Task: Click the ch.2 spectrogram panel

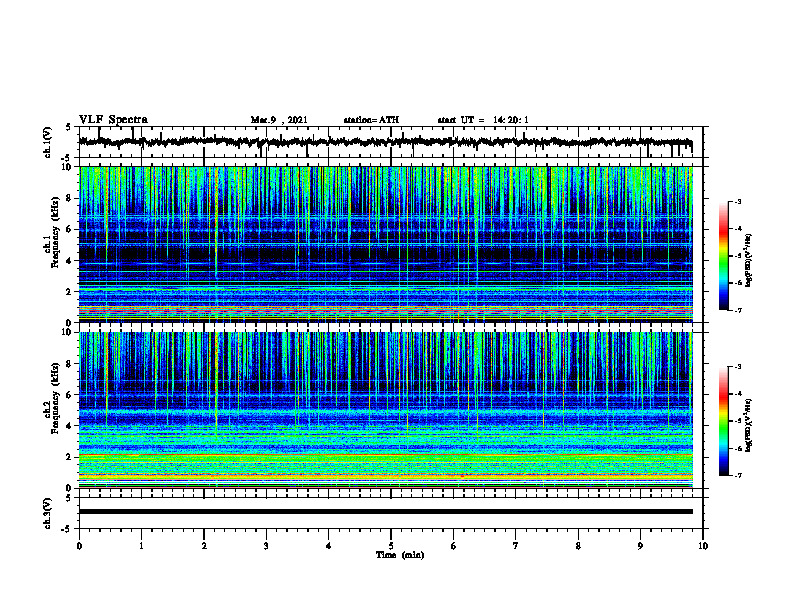Action: 386,410
